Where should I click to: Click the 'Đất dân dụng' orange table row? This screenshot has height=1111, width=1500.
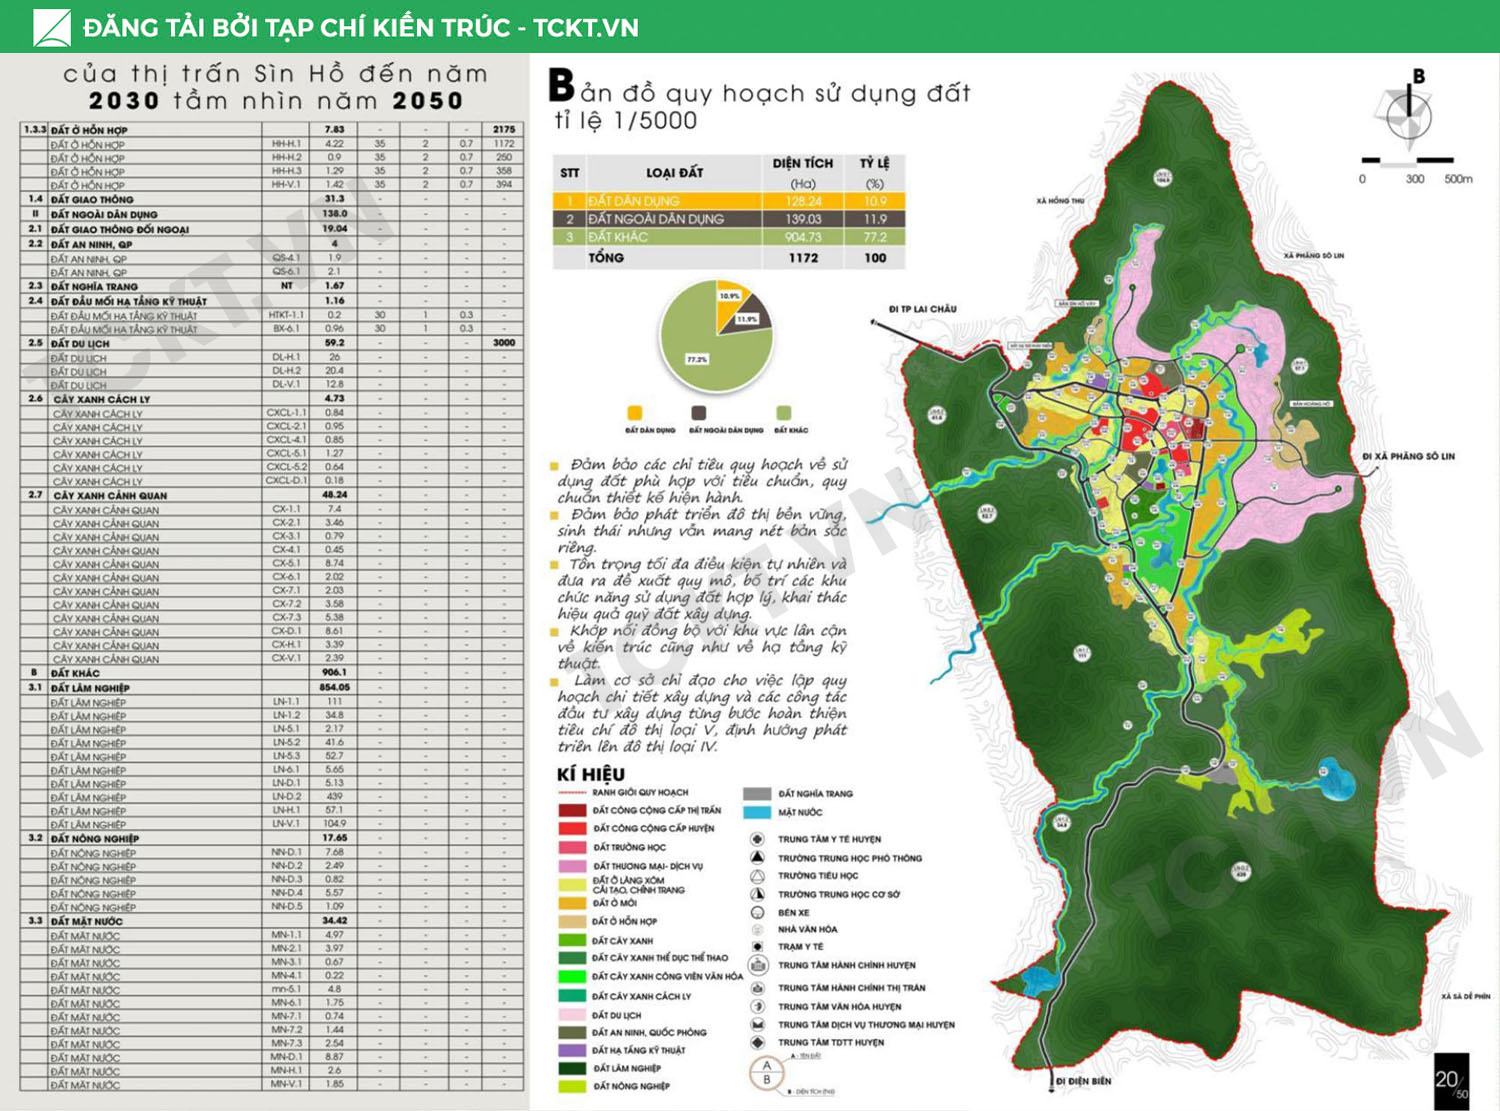pos(729,201)
